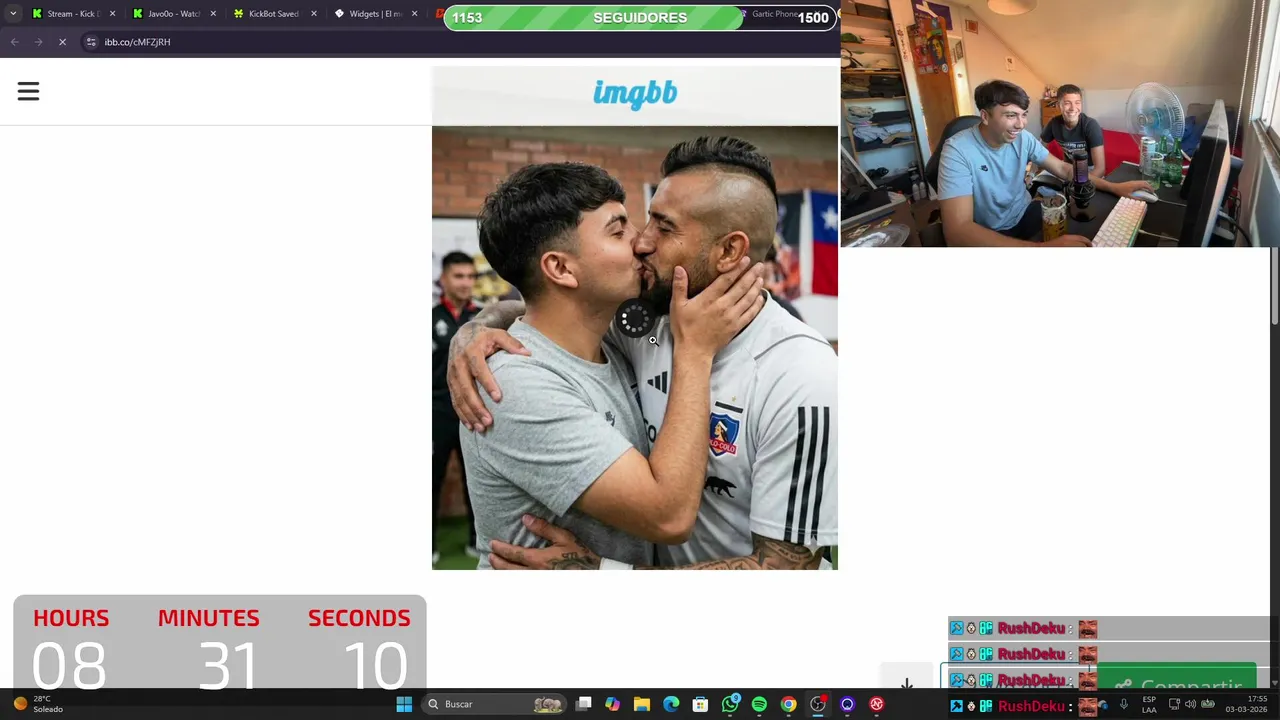Stop loading the page in Chrome
This screenshot has height=720, width=1280.
[x=62, y=42]
